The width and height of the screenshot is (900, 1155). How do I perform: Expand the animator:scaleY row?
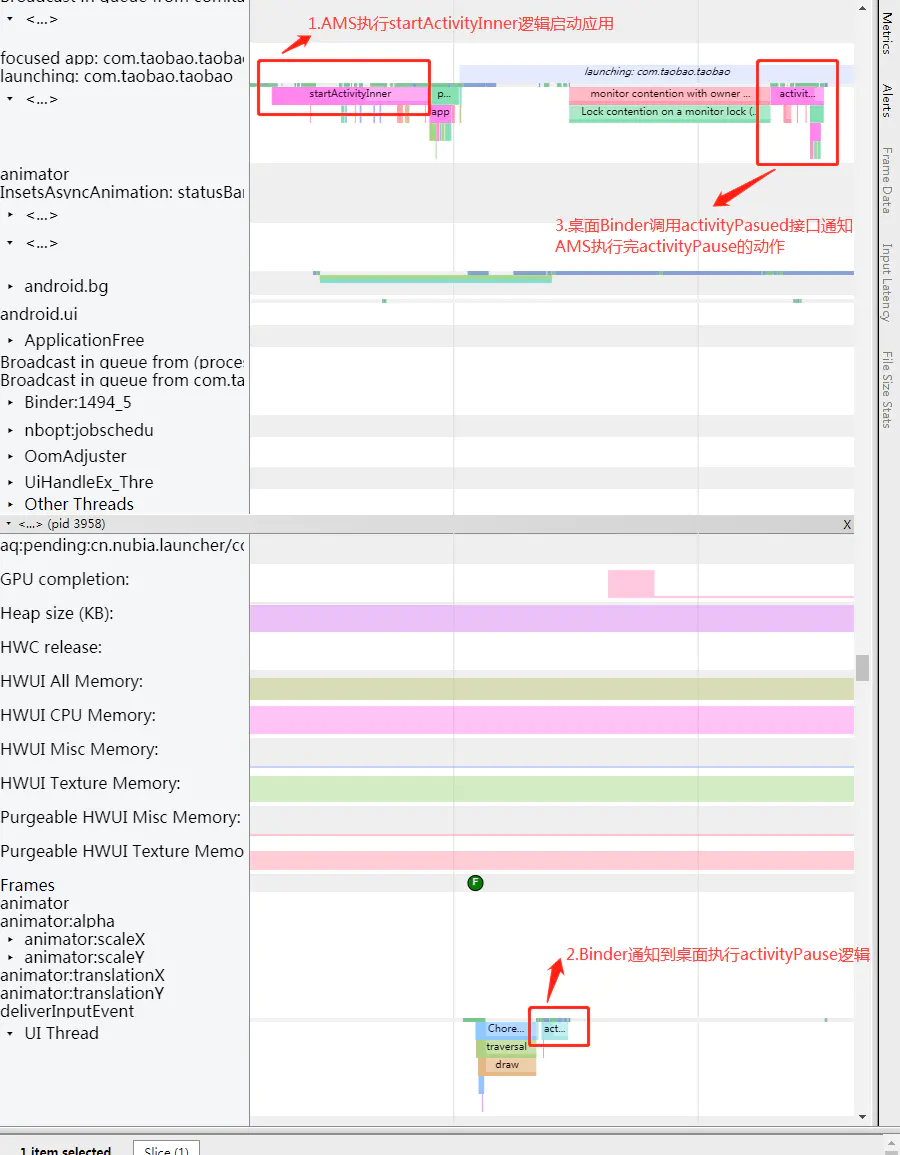click(10, 958)
